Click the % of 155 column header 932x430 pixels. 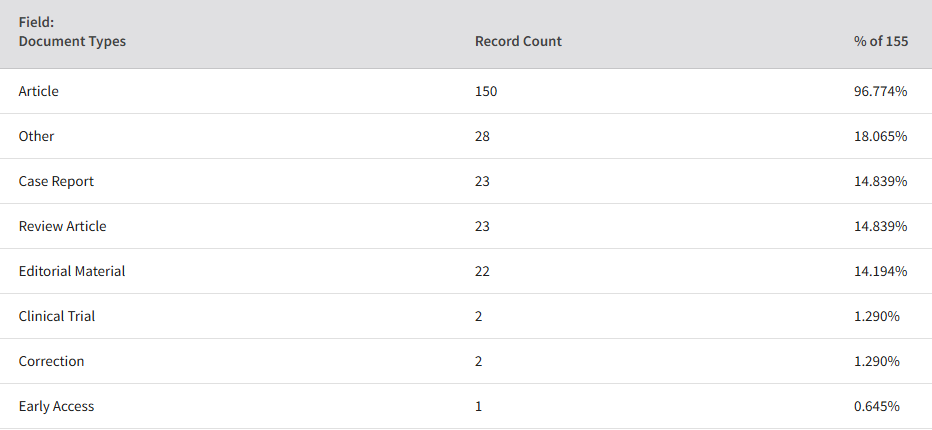(x=881, y=41)
